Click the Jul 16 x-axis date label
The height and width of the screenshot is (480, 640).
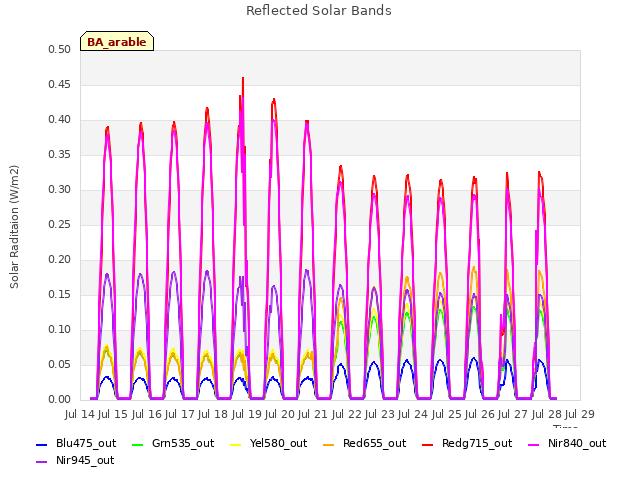(147, 415)
